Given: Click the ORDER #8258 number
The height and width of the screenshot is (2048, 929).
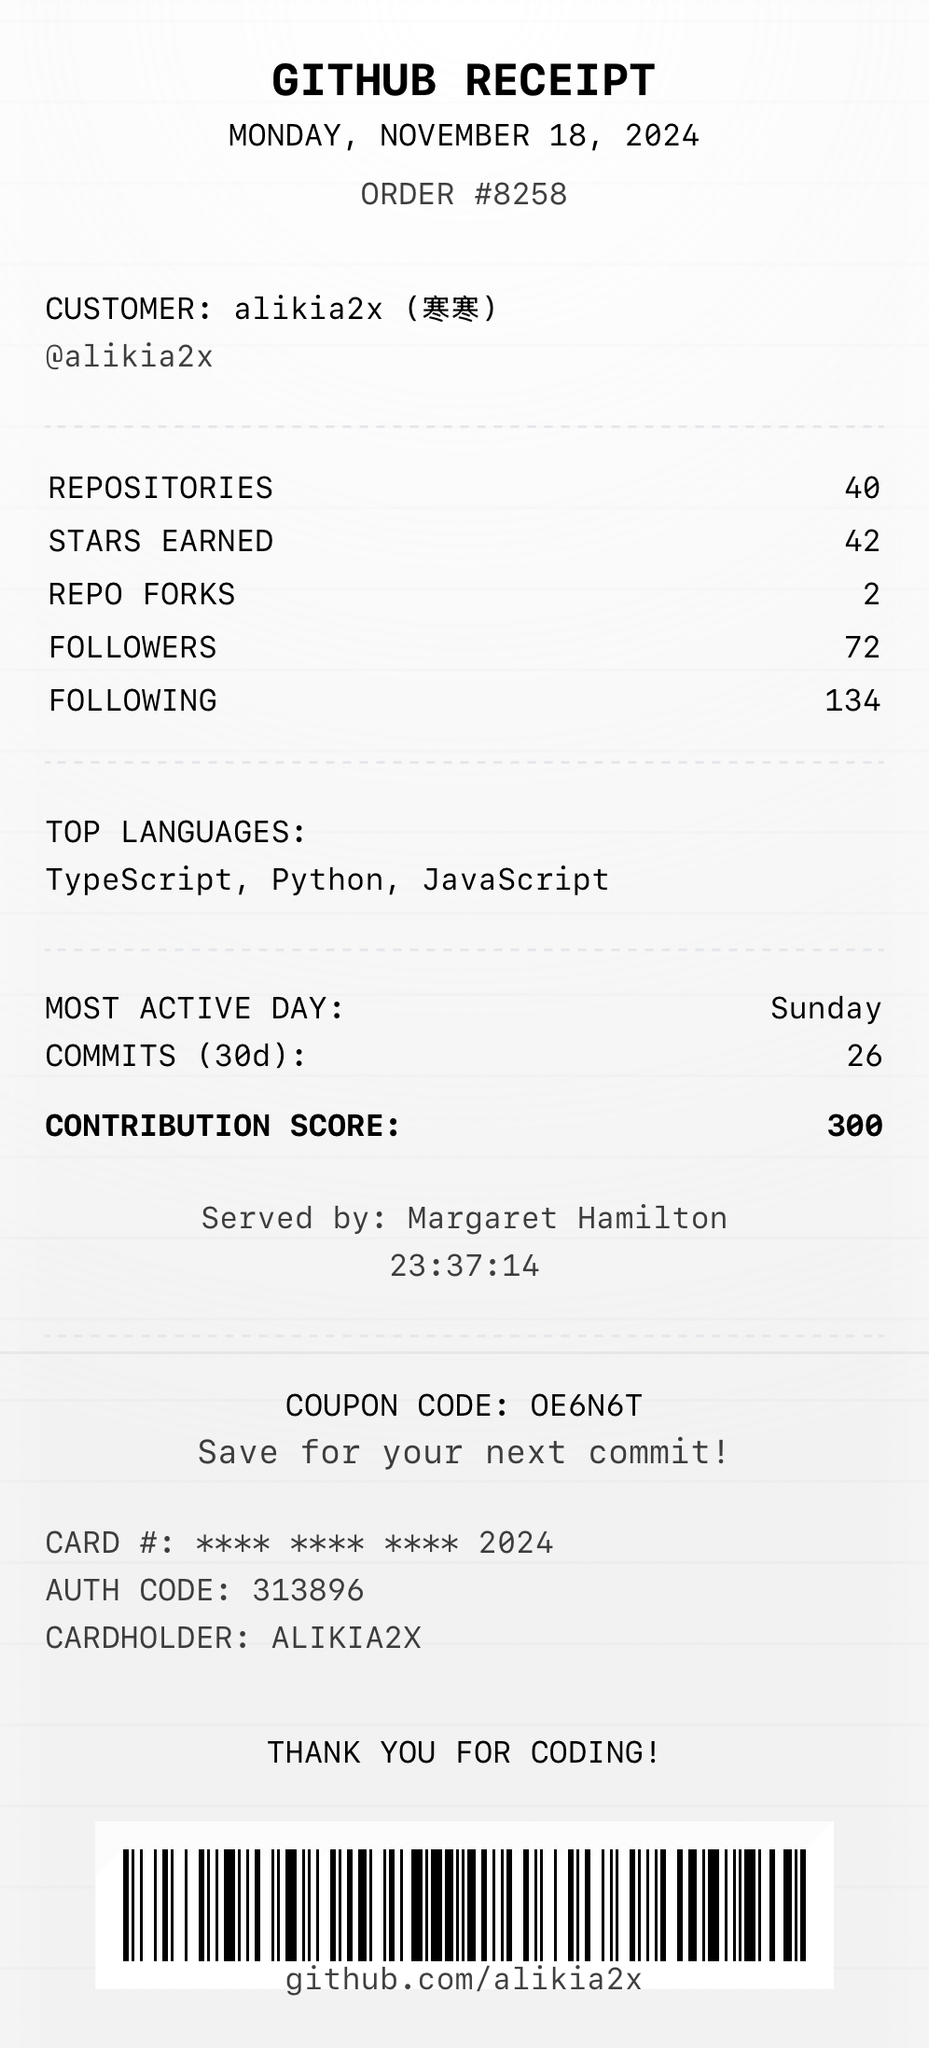Looking at the screenshot, I should 464,194.
